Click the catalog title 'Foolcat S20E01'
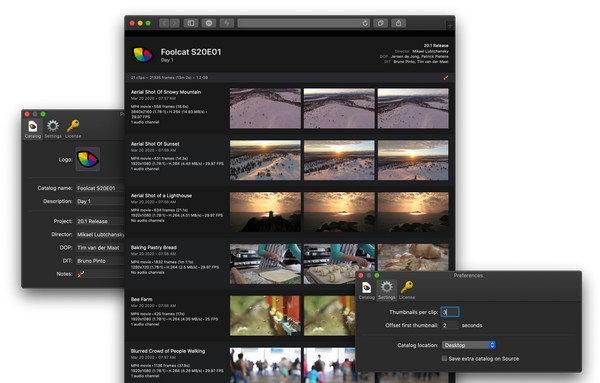The height and width of the screenshot is (383, 600). [191, 52]
